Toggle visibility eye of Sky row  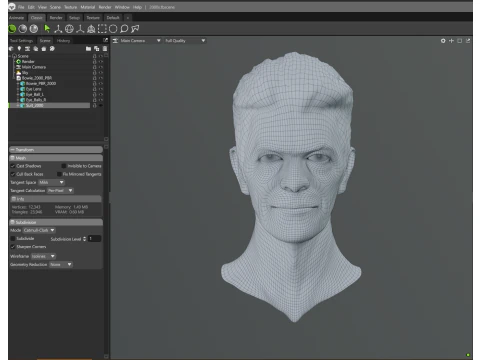(x=101, y=73)
